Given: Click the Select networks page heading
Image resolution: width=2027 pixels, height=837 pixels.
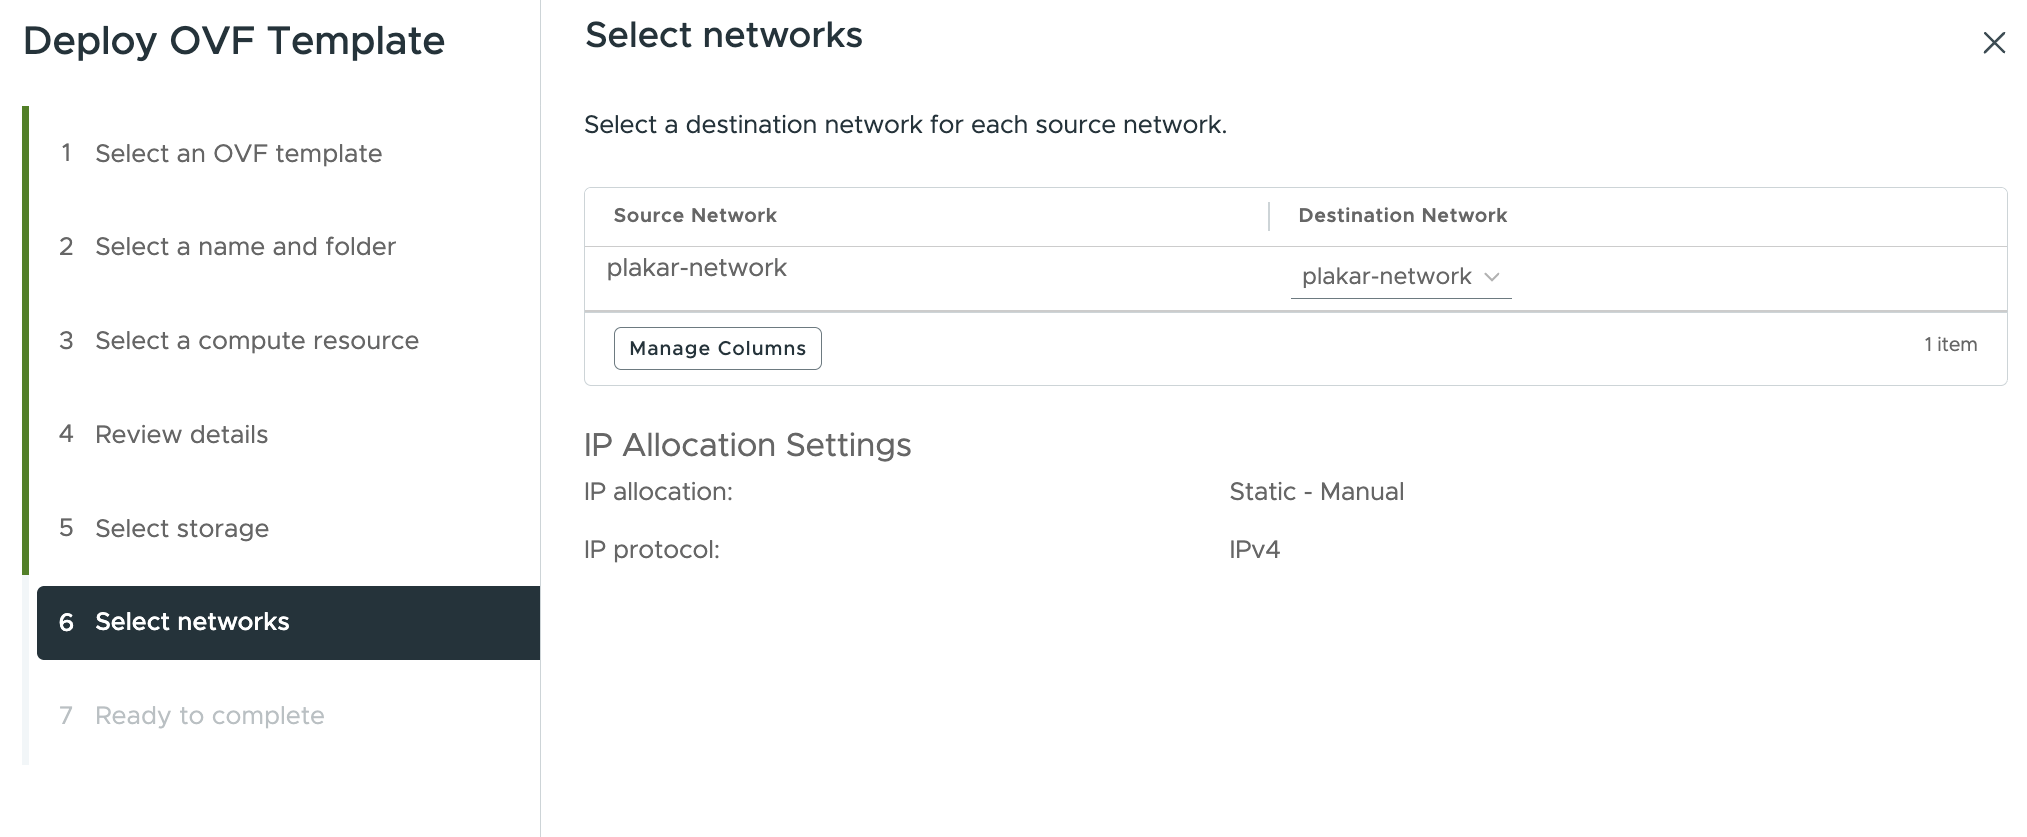Looking at the screenshot, I should click(x=723, y=35).
